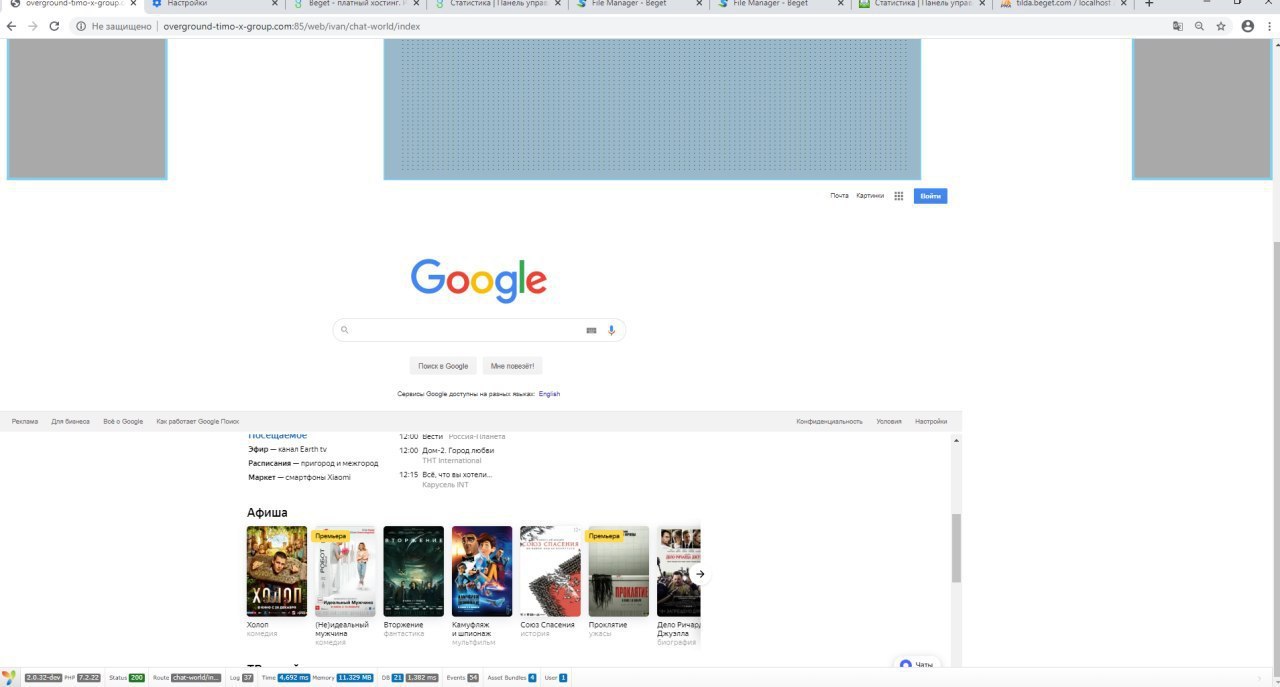Image resolution: width=1280 pixels, height=687 pixels.
Task: Open the 'Конфиденциальность' footer link
Action: pos(829,422)
